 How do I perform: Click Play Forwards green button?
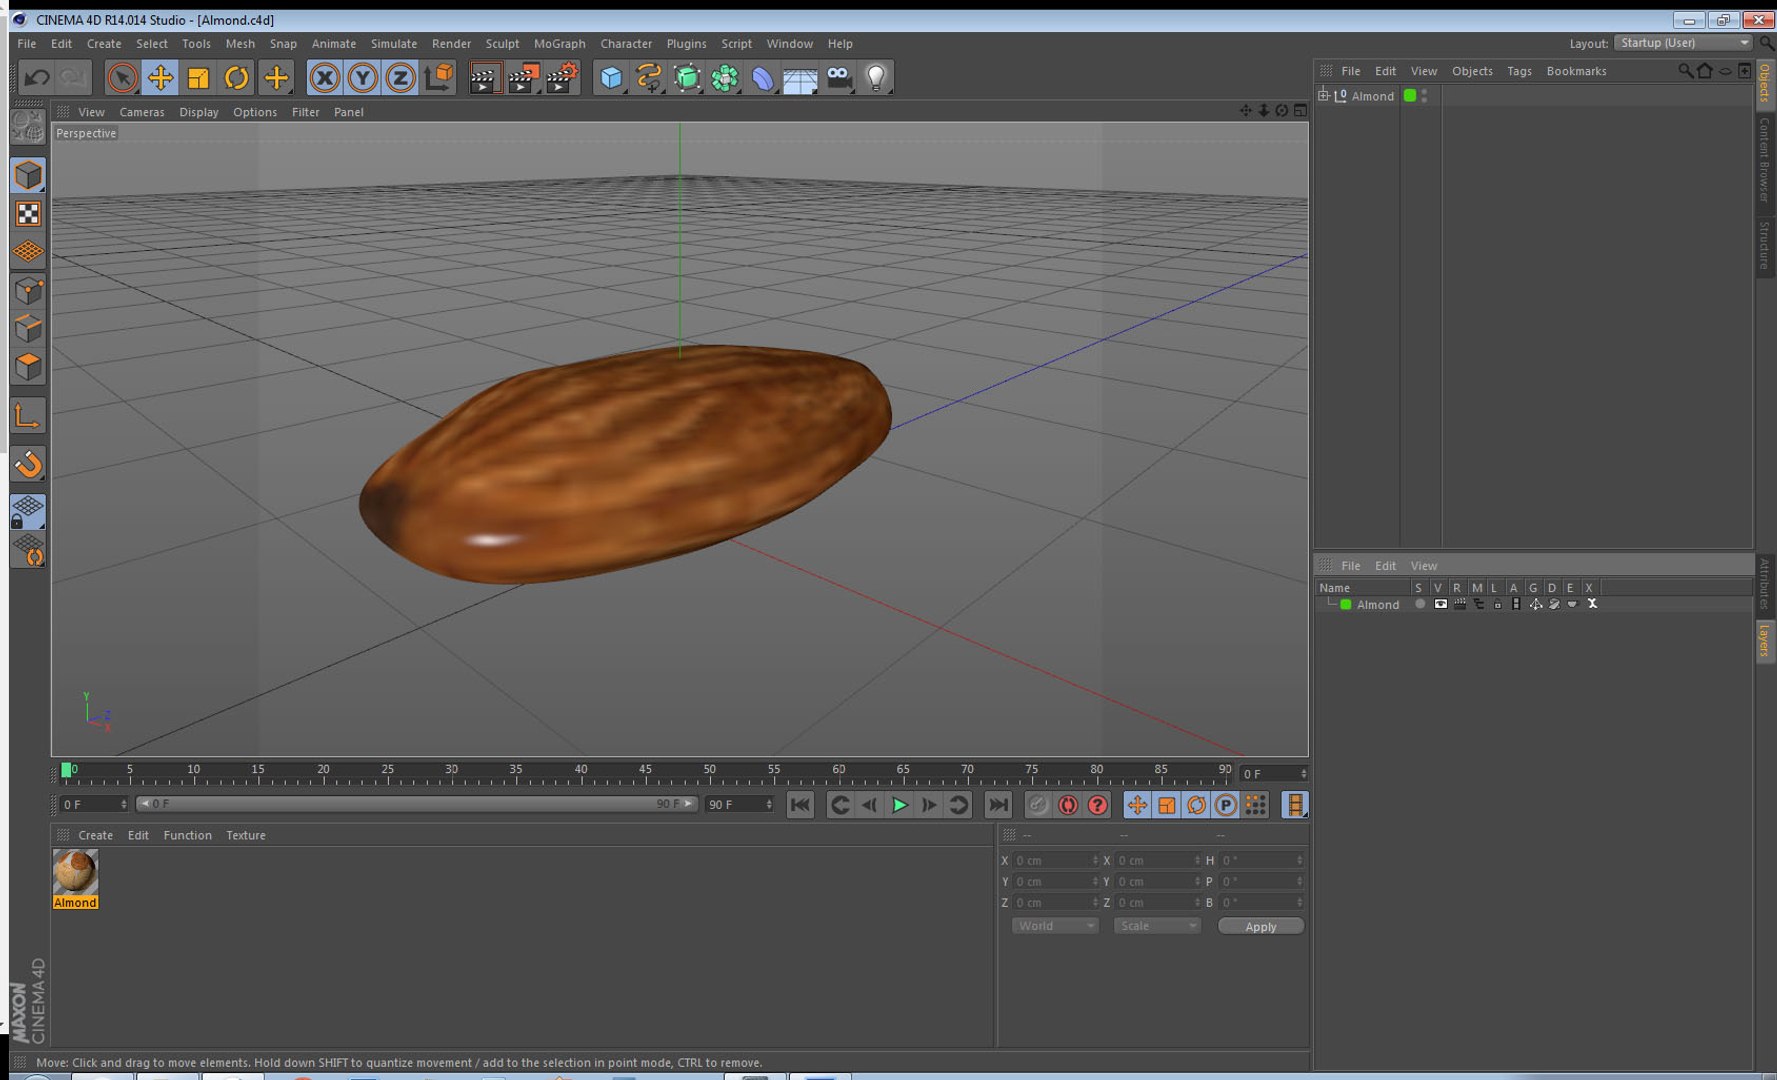coord(899,805)
